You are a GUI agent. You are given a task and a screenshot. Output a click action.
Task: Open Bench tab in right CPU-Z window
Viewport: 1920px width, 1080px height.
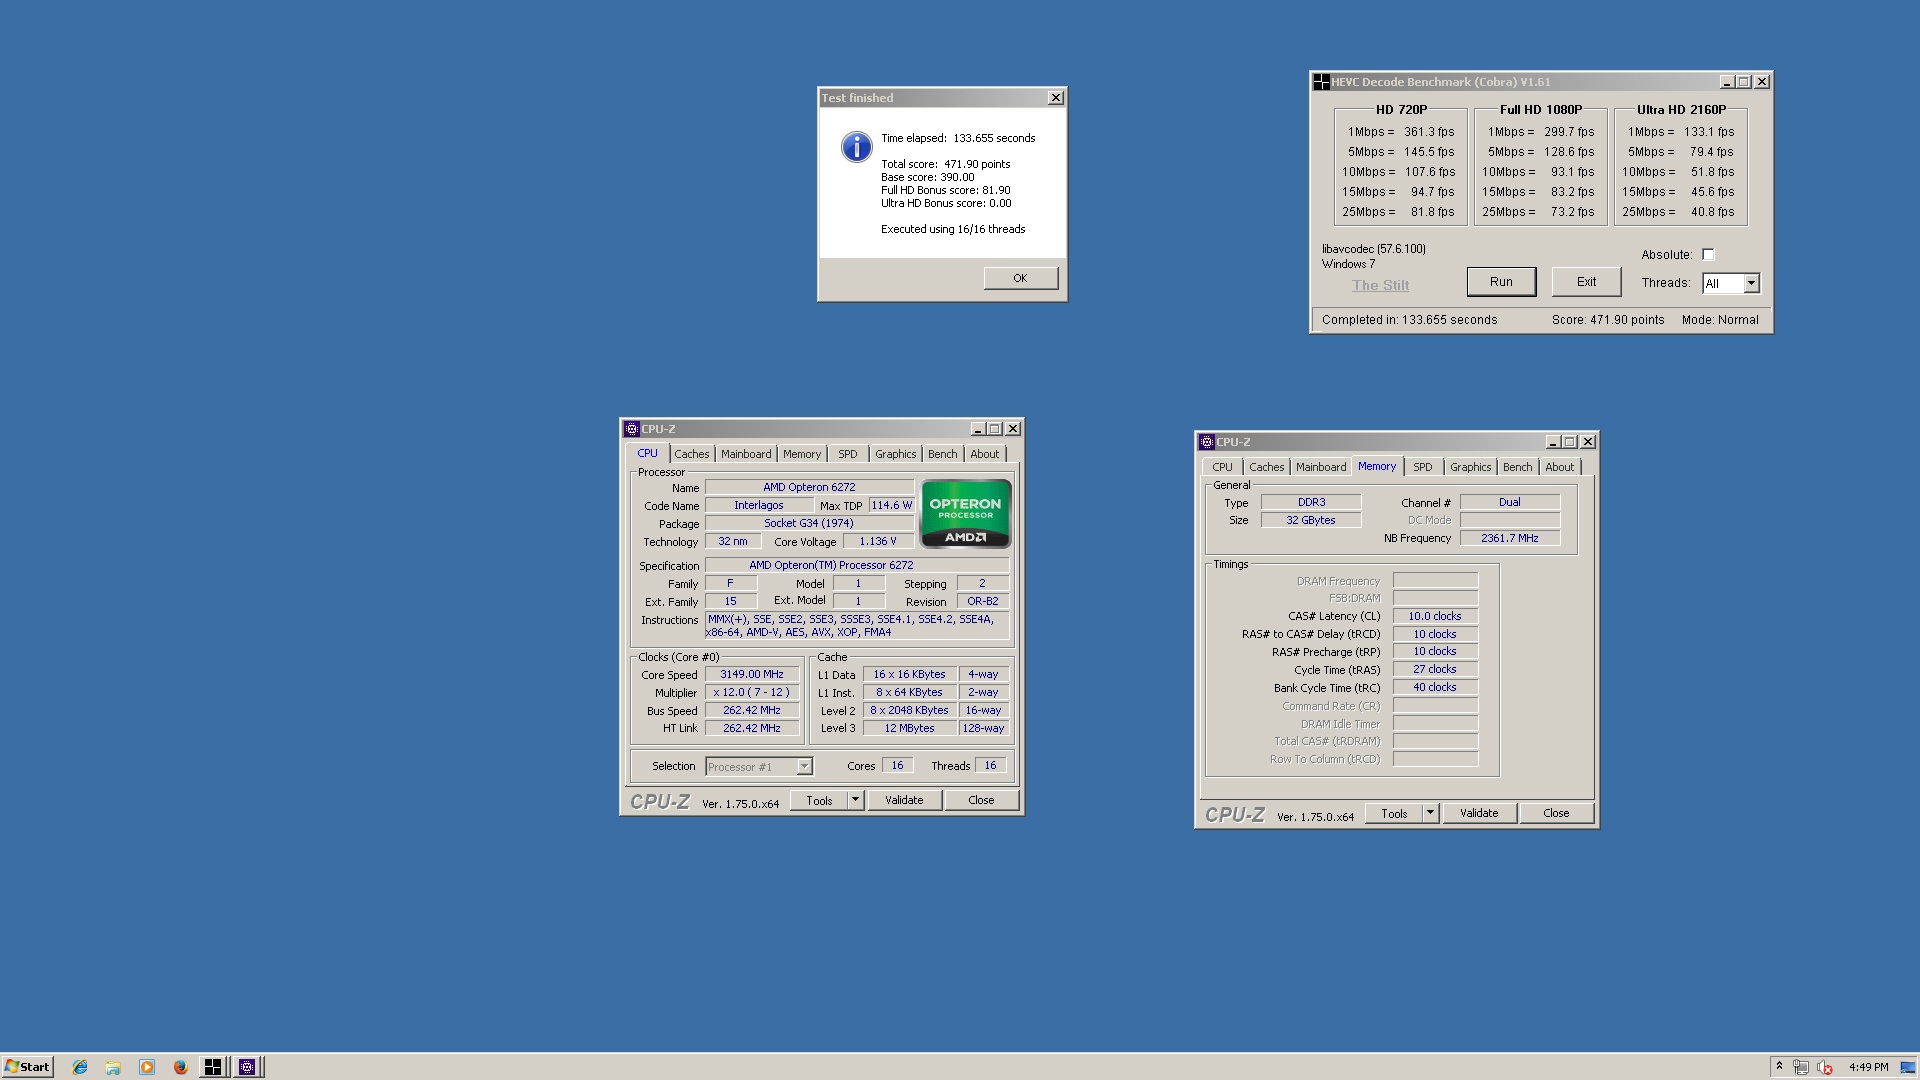1517,467
